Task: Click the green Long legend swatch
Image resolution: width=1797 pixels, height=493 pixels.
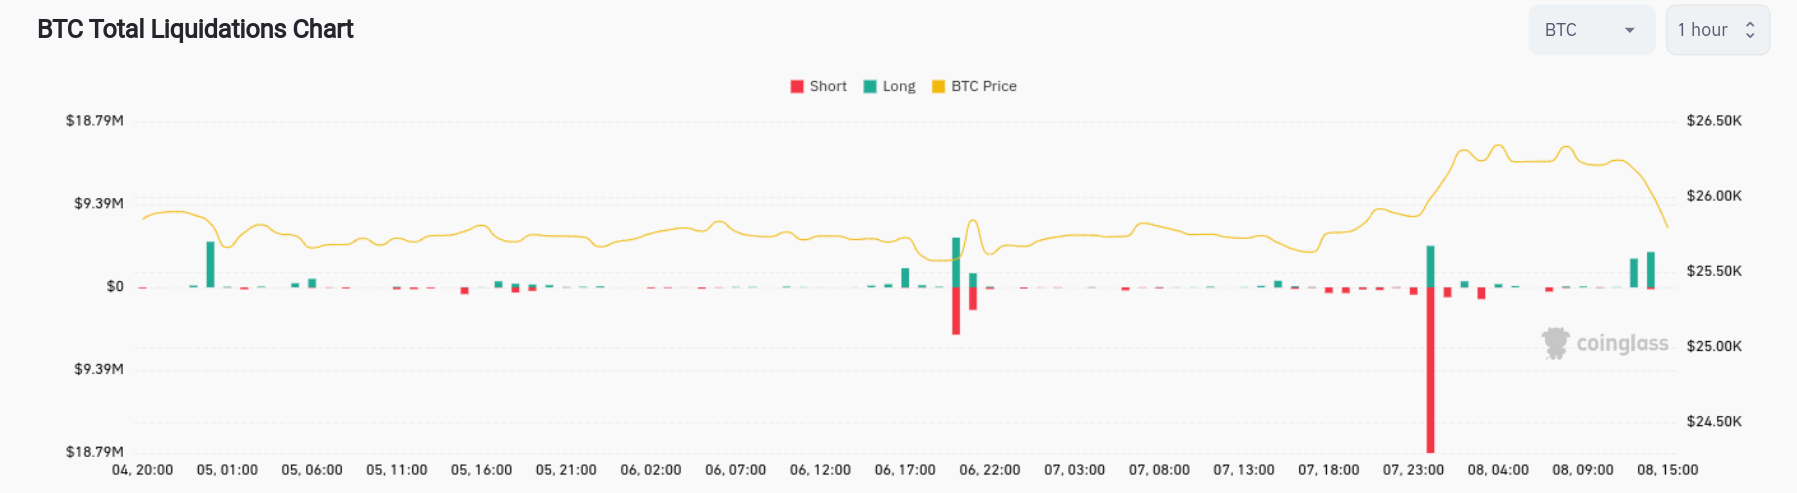Action: pos(870,86)
